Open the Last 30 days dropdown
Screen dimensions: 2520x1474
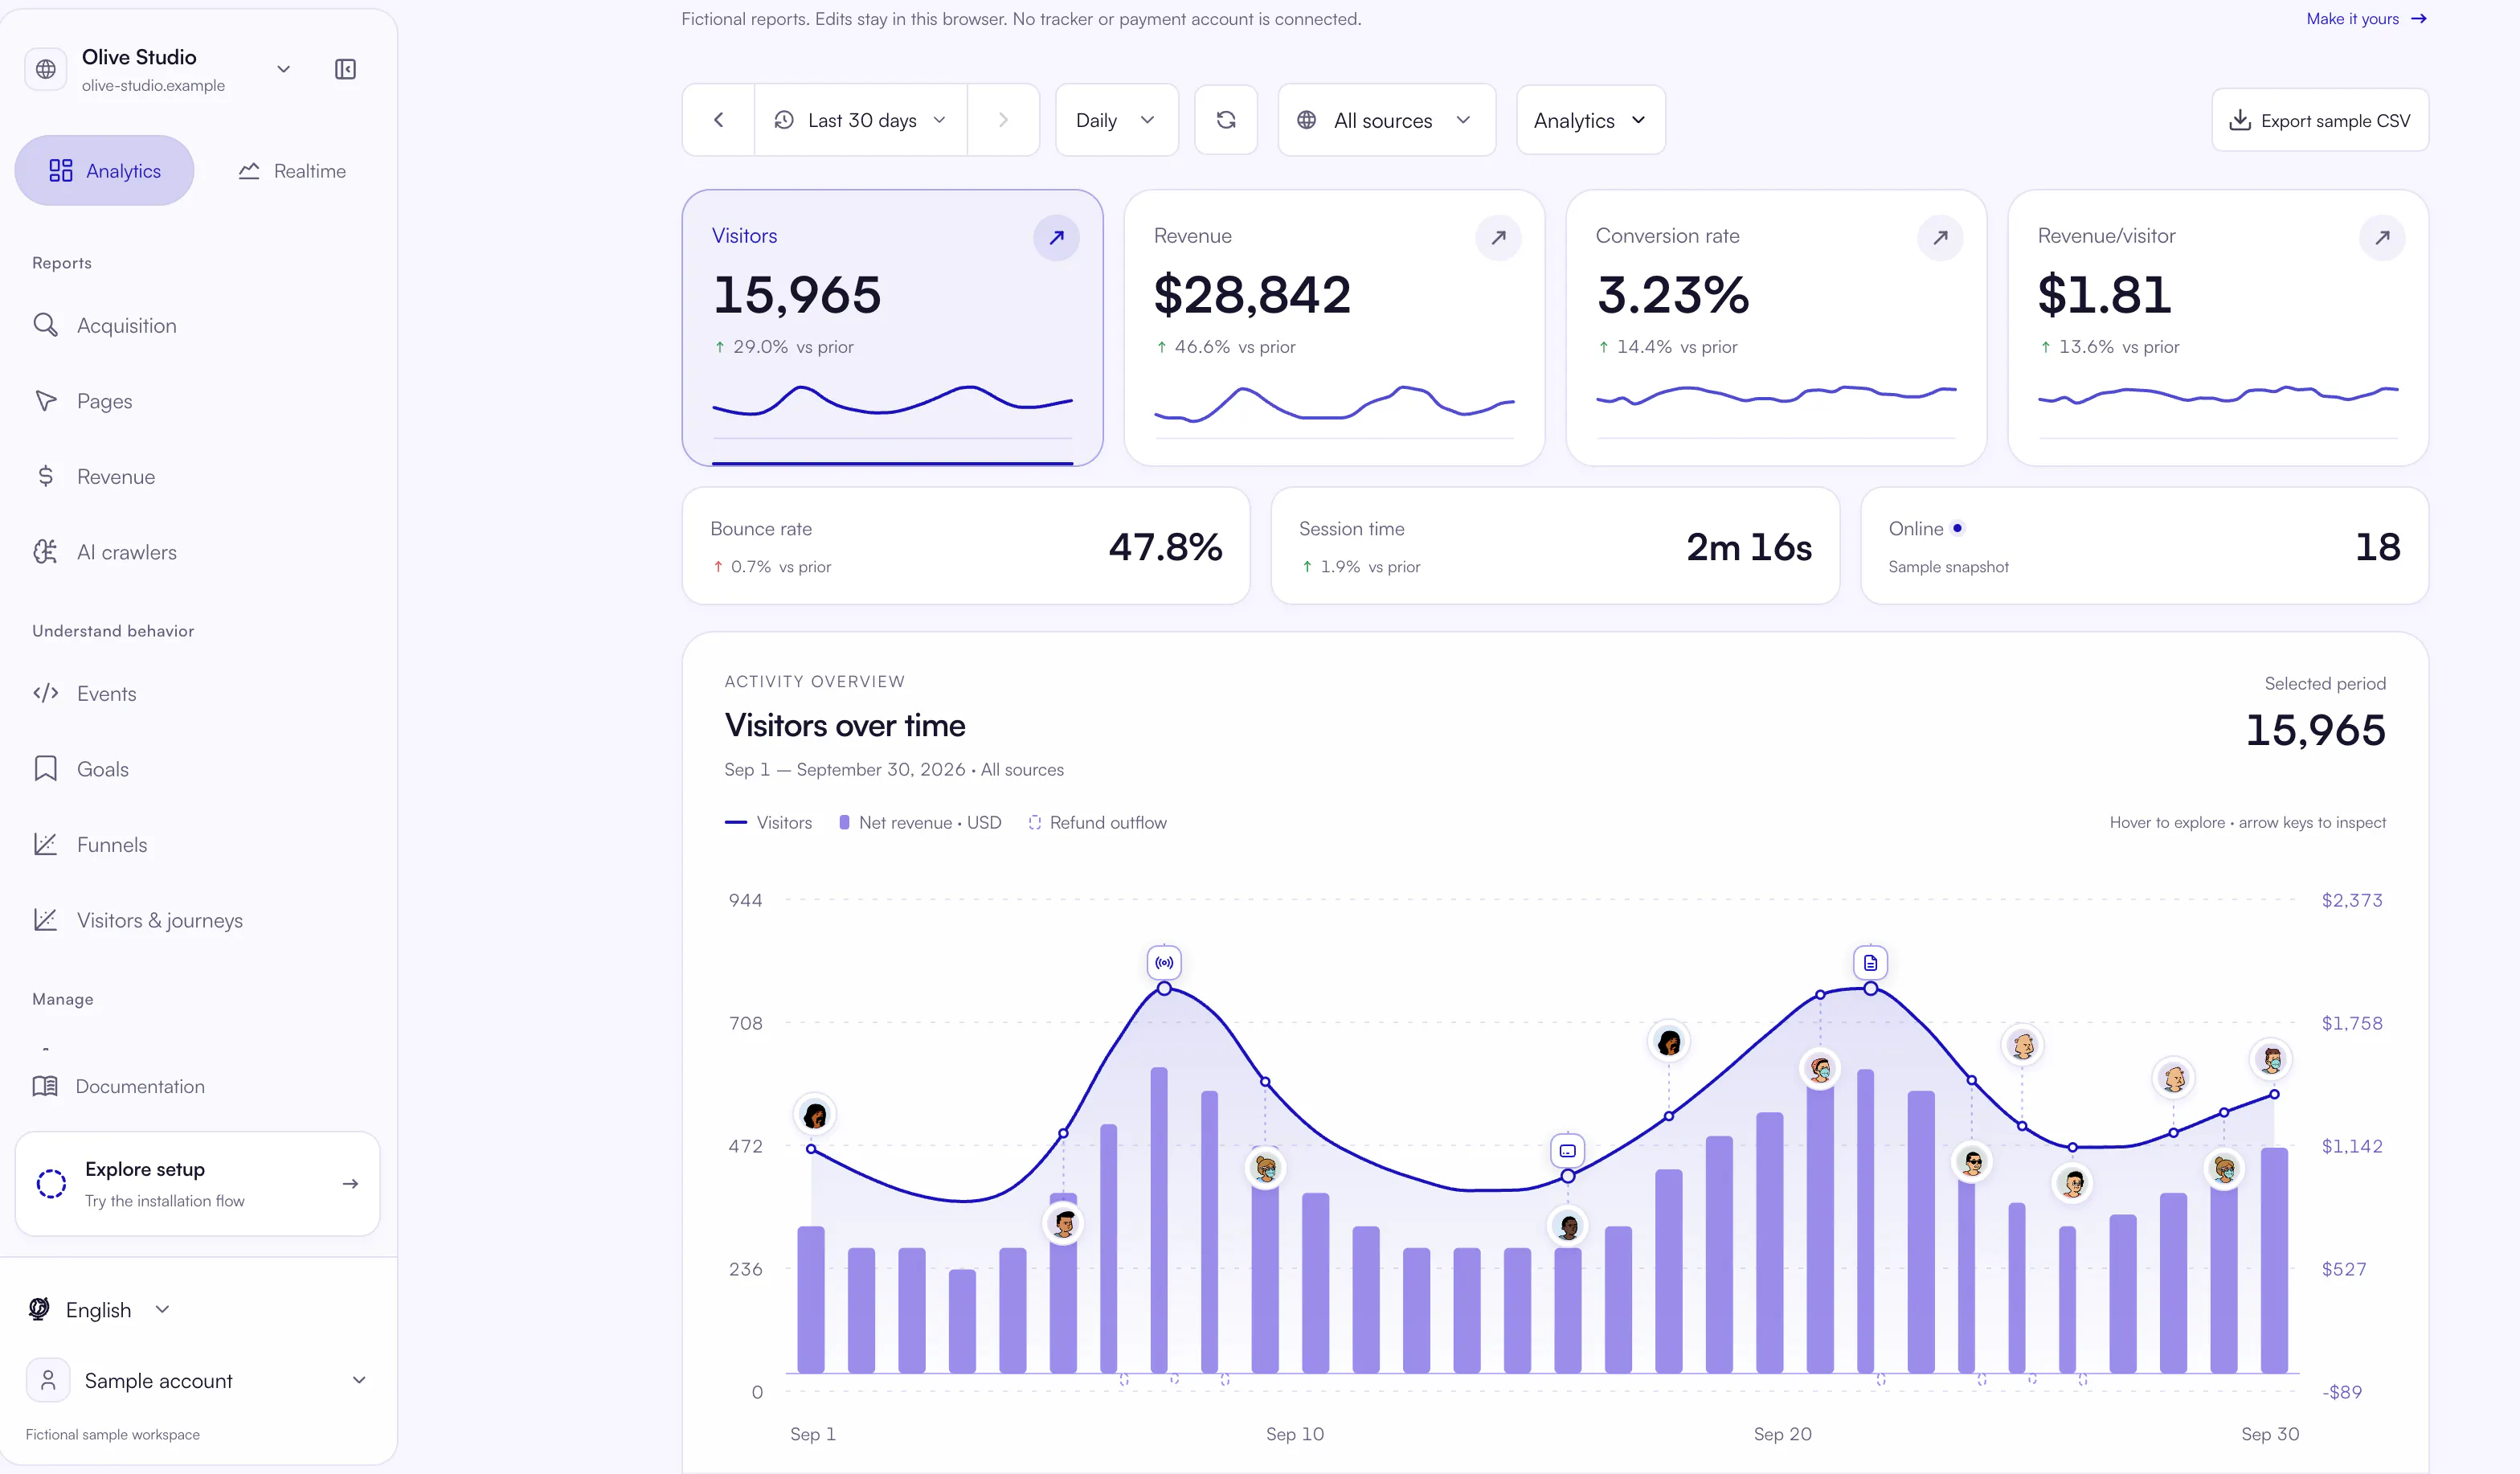861,120
